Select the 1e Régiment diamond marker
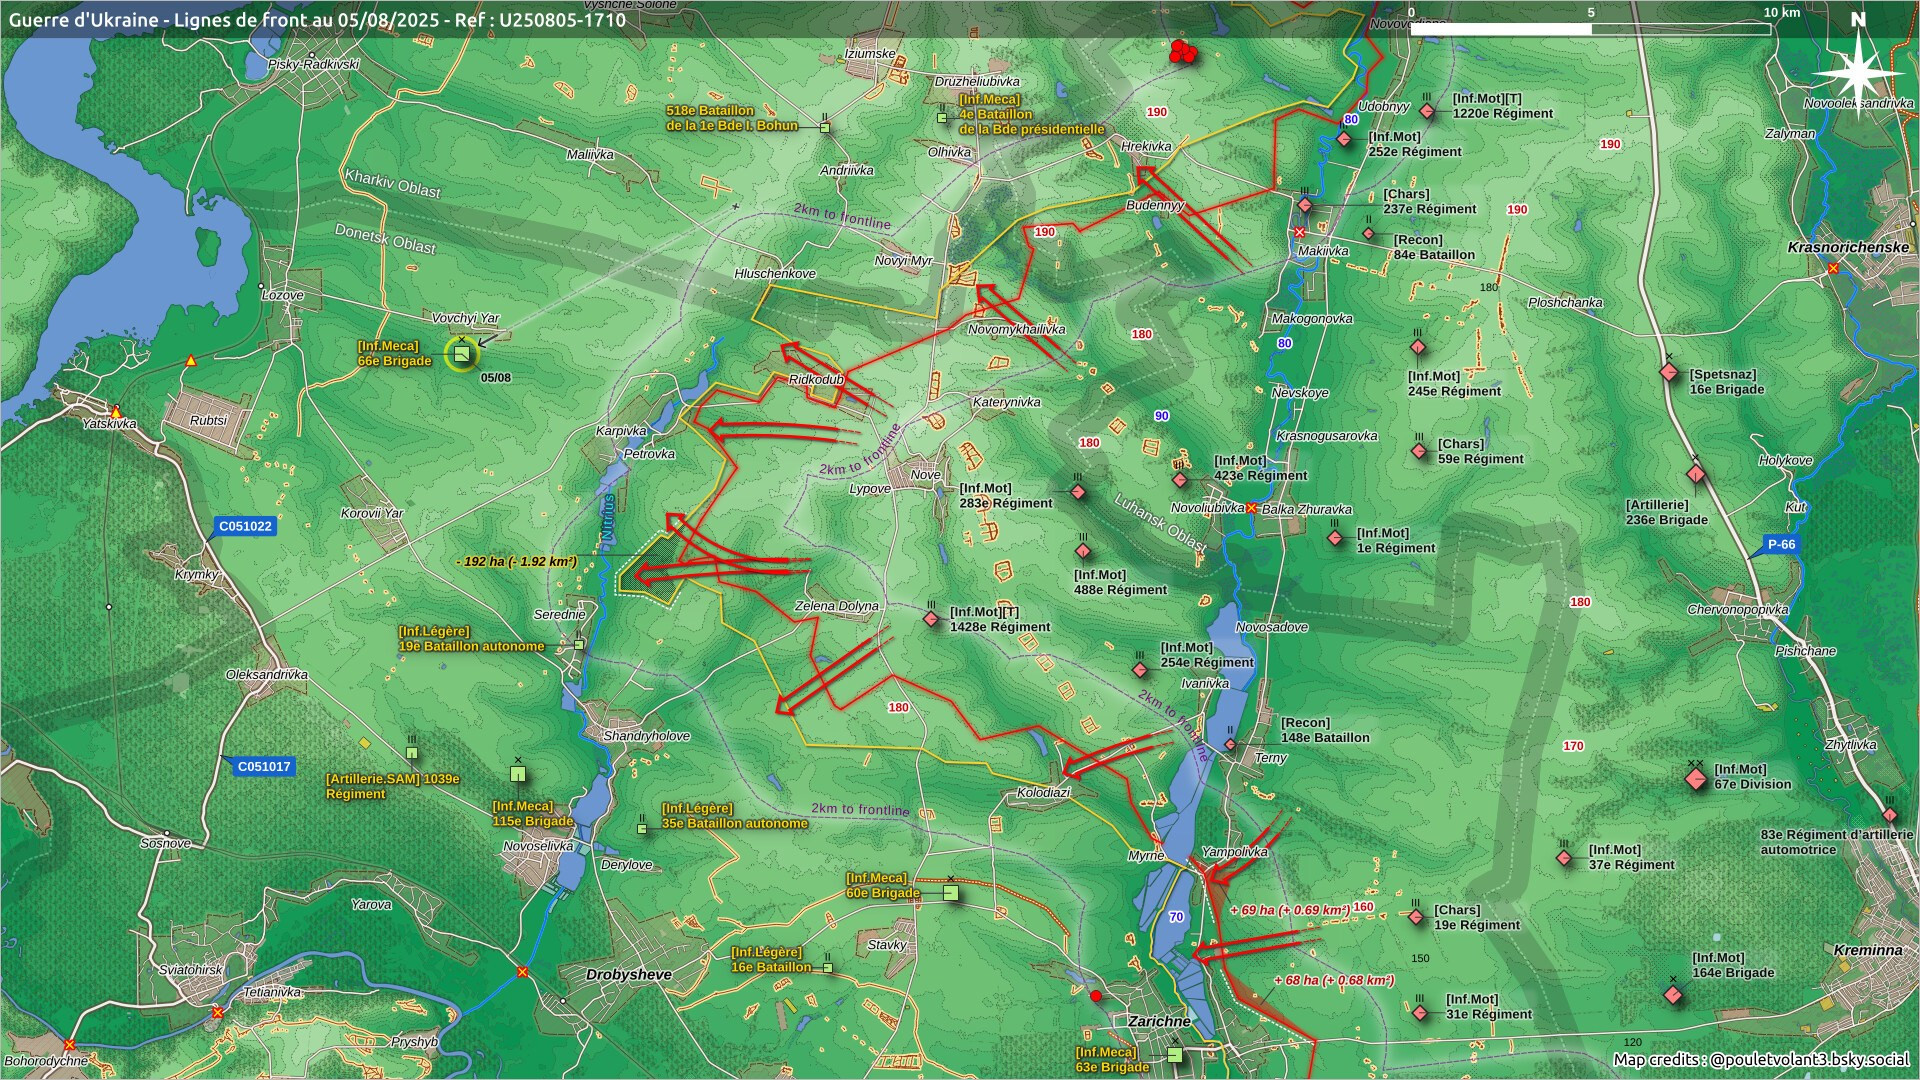 [1335, 538]
